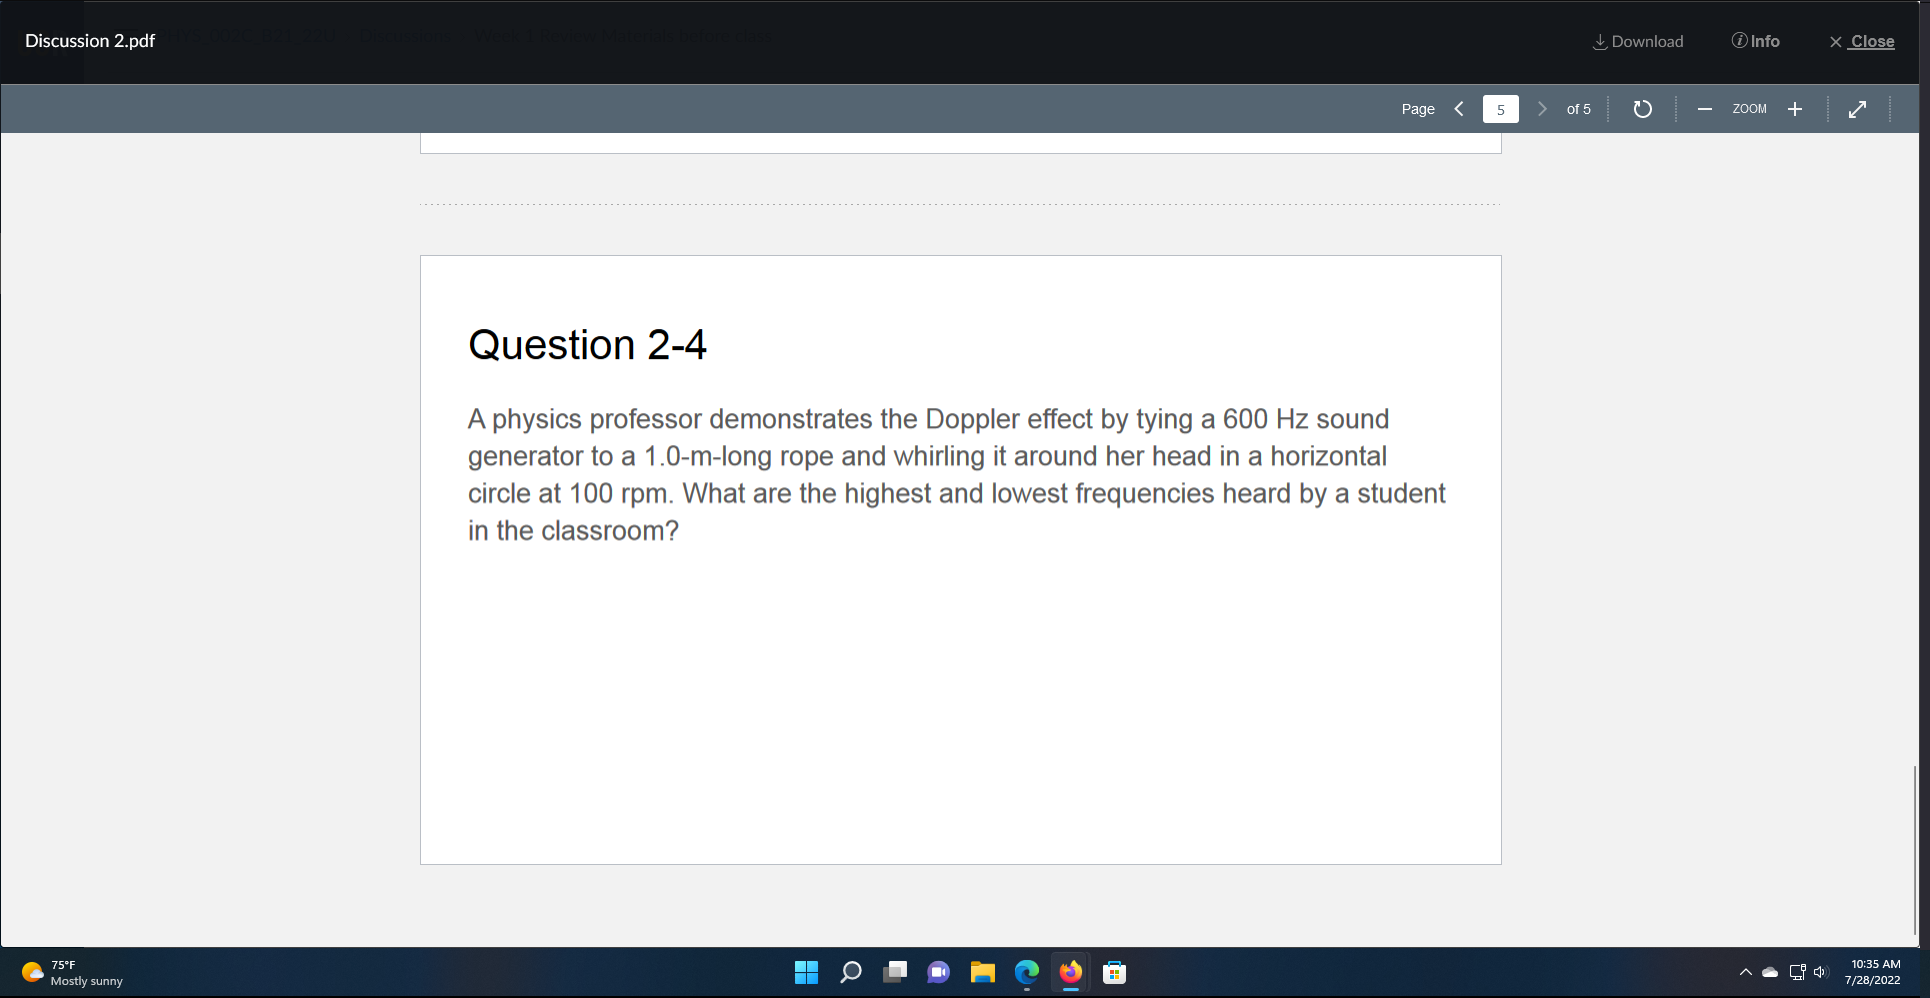
Task: Close the Discussion 2.pdf viewer
Action: [x=1862, y=41]
